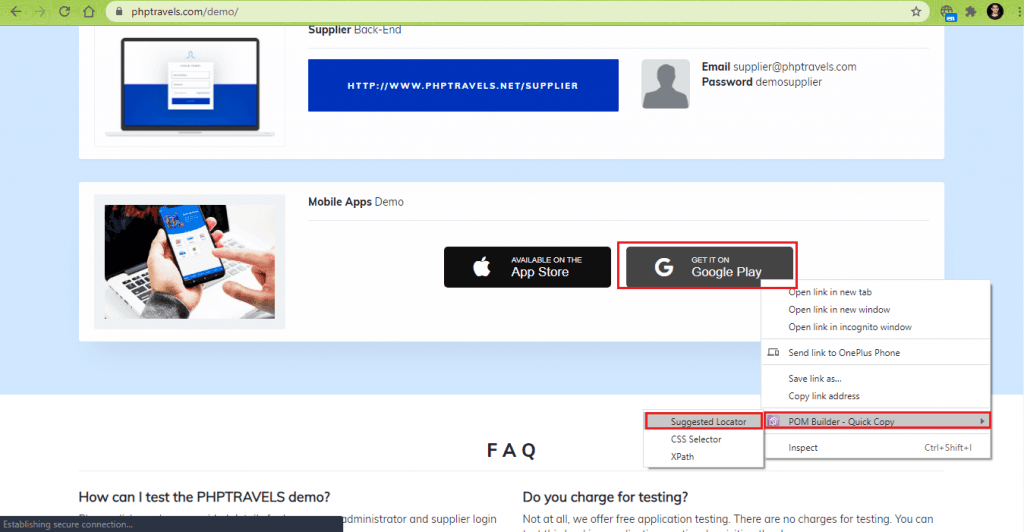Choose Send link to OnePlus Phone
This screenshot has width=1024, height=532.
(x=876, y=352)
